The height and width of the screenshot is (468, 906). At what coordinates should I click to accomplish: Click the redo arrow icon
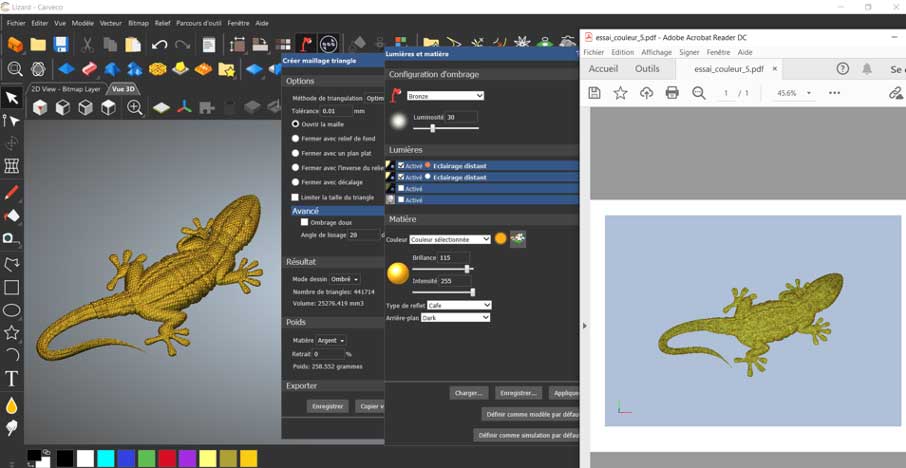point(183,44)
